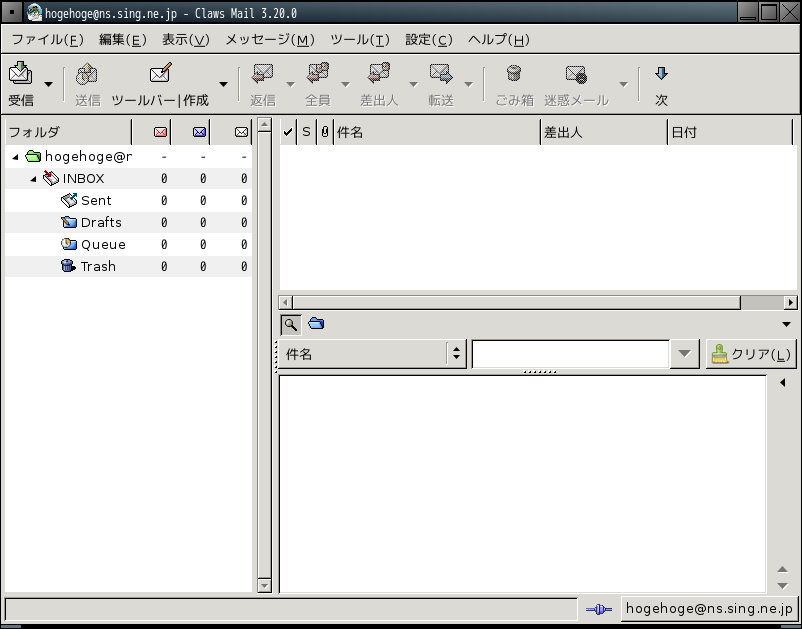Click the Compose (作成) mail icon

point(160,74)
